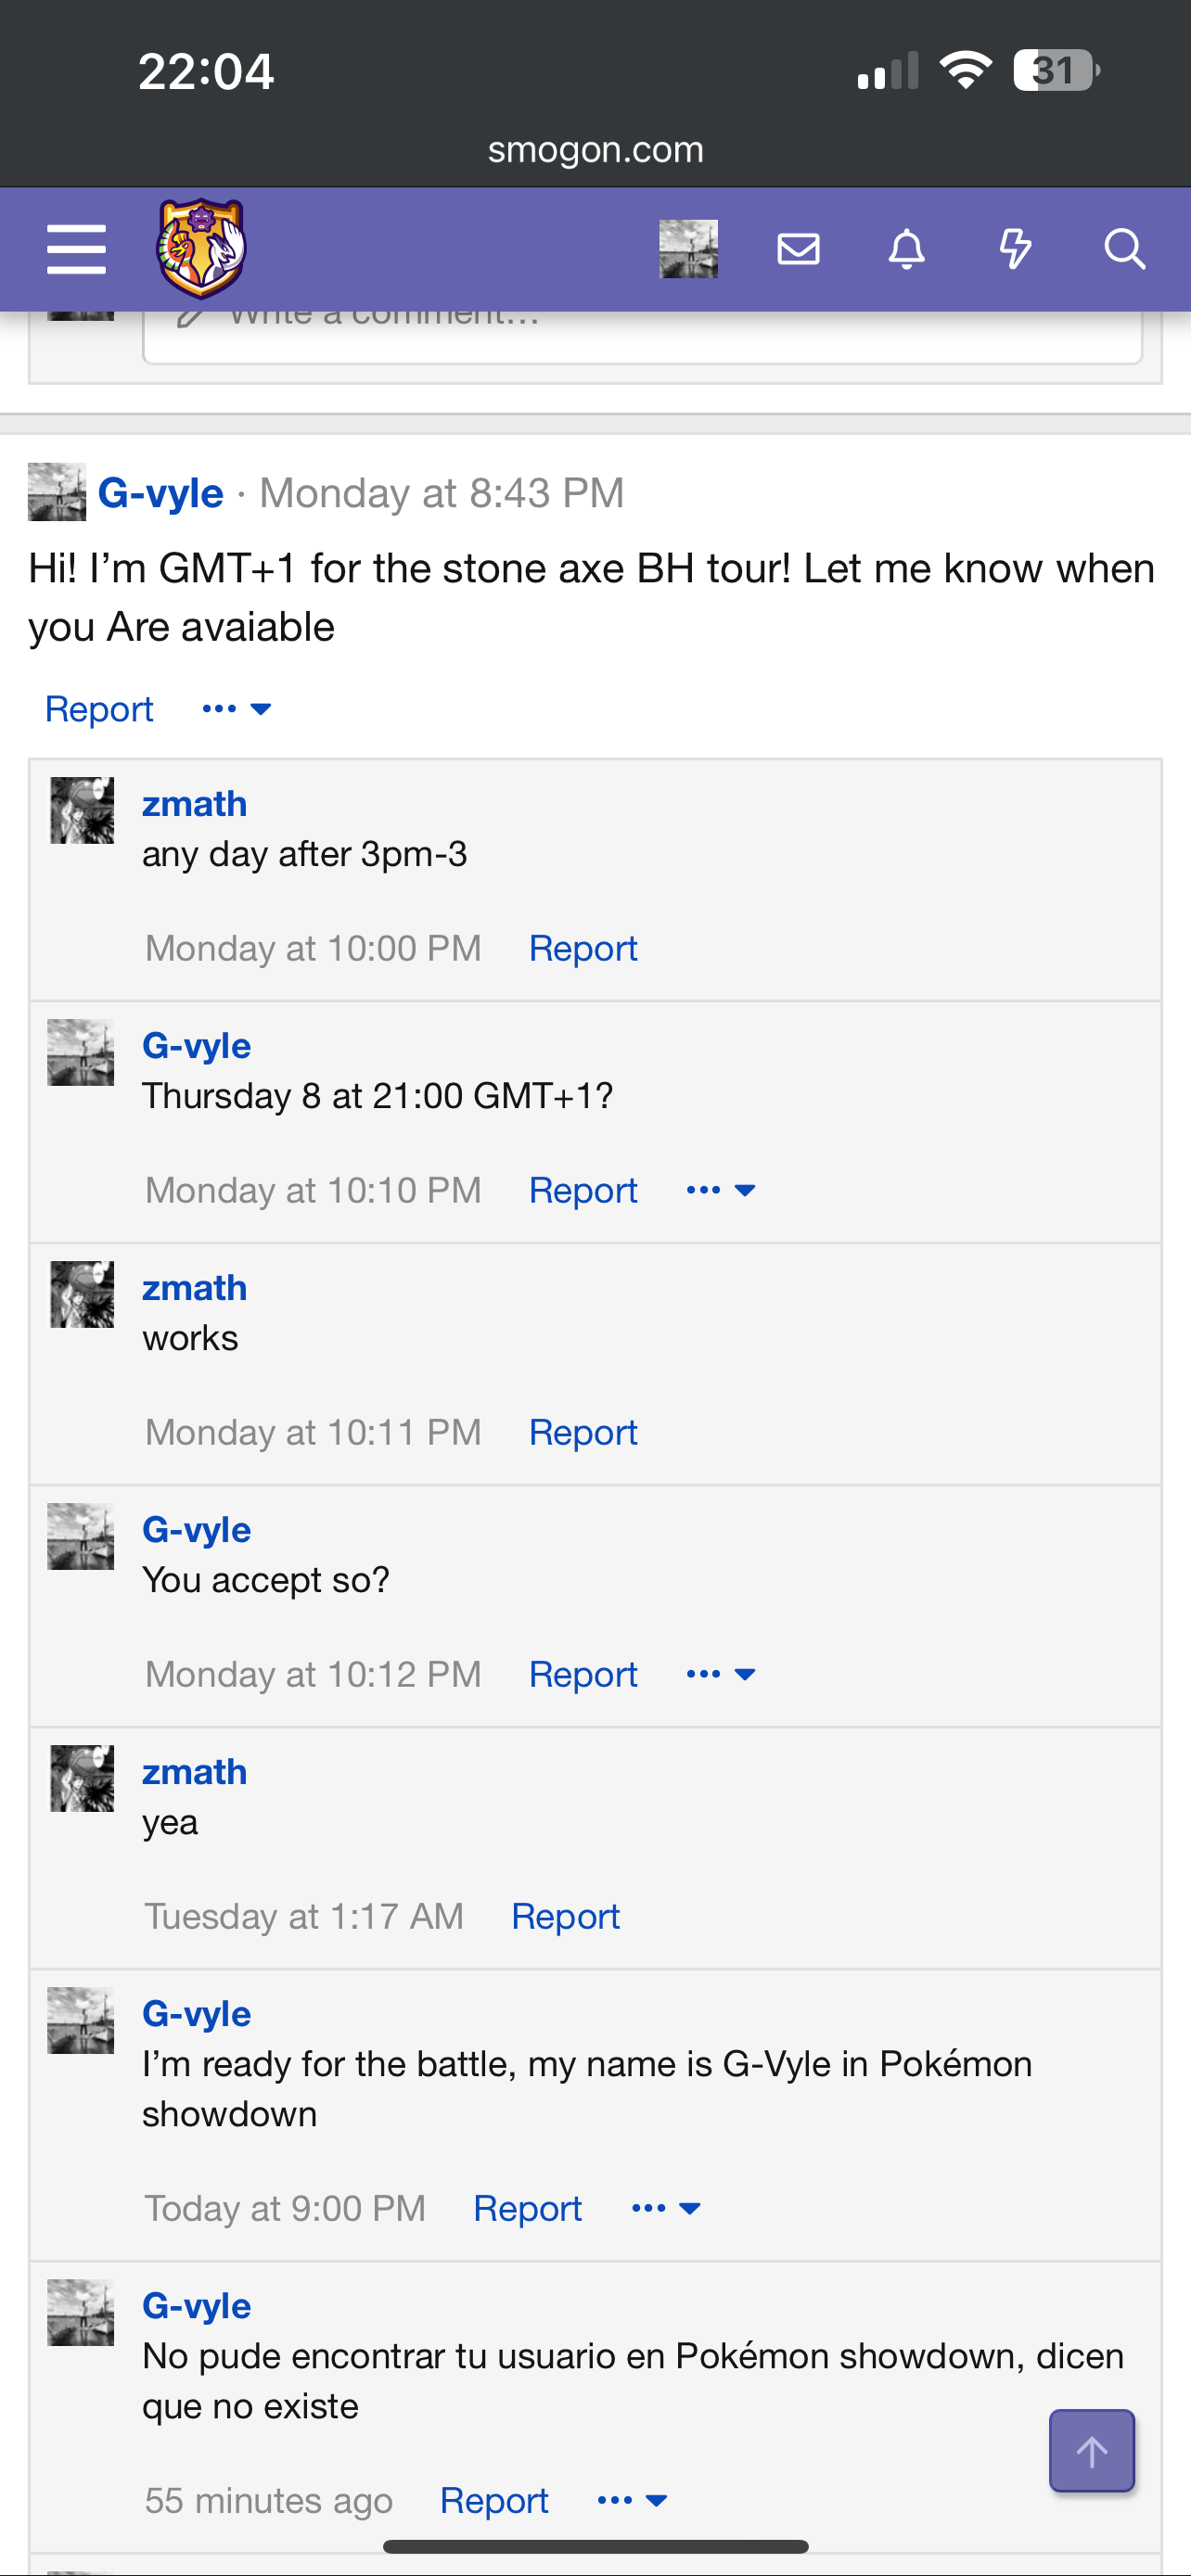Open zmath's profile from "yea" comment
1191x2576 pixels.
[194, 1772]
